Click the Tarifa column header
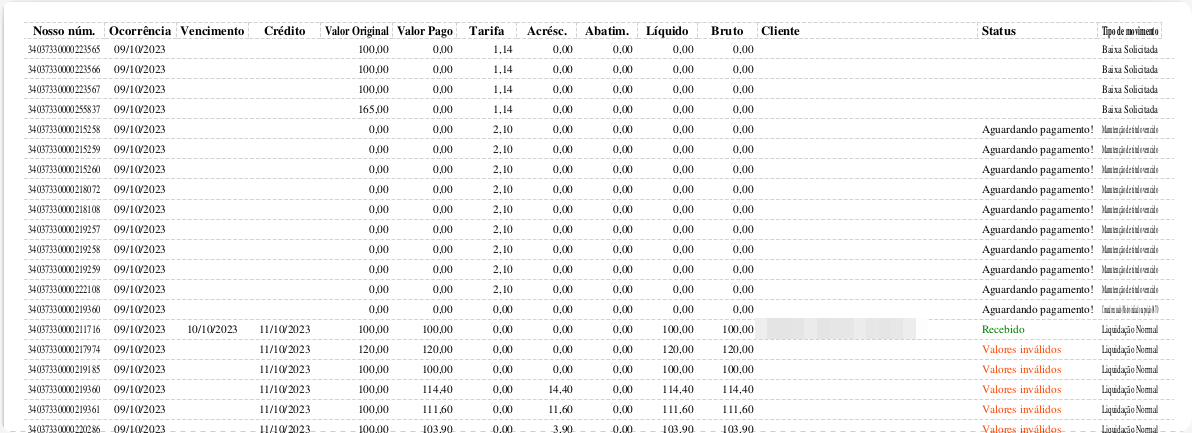This screenshot has width=1192, height=433. [x=486, y=31]
